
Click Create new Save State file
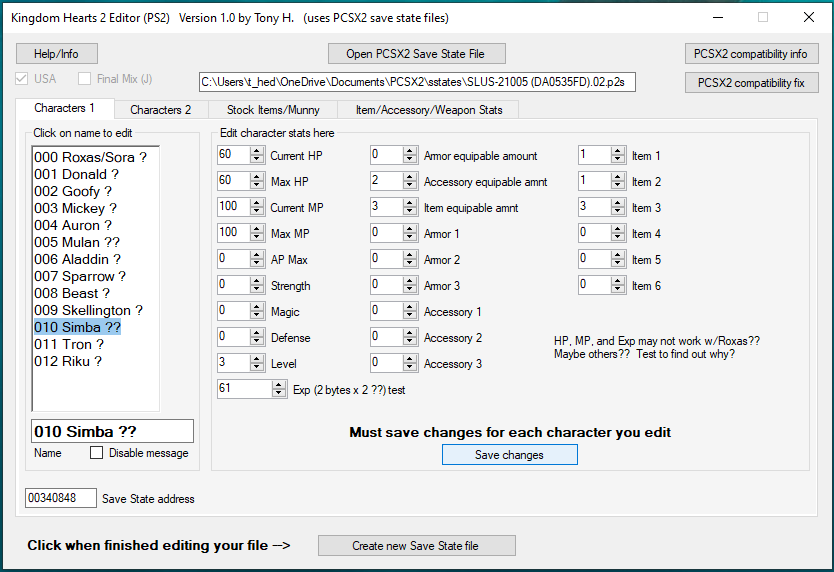click(x=417, y=545)
